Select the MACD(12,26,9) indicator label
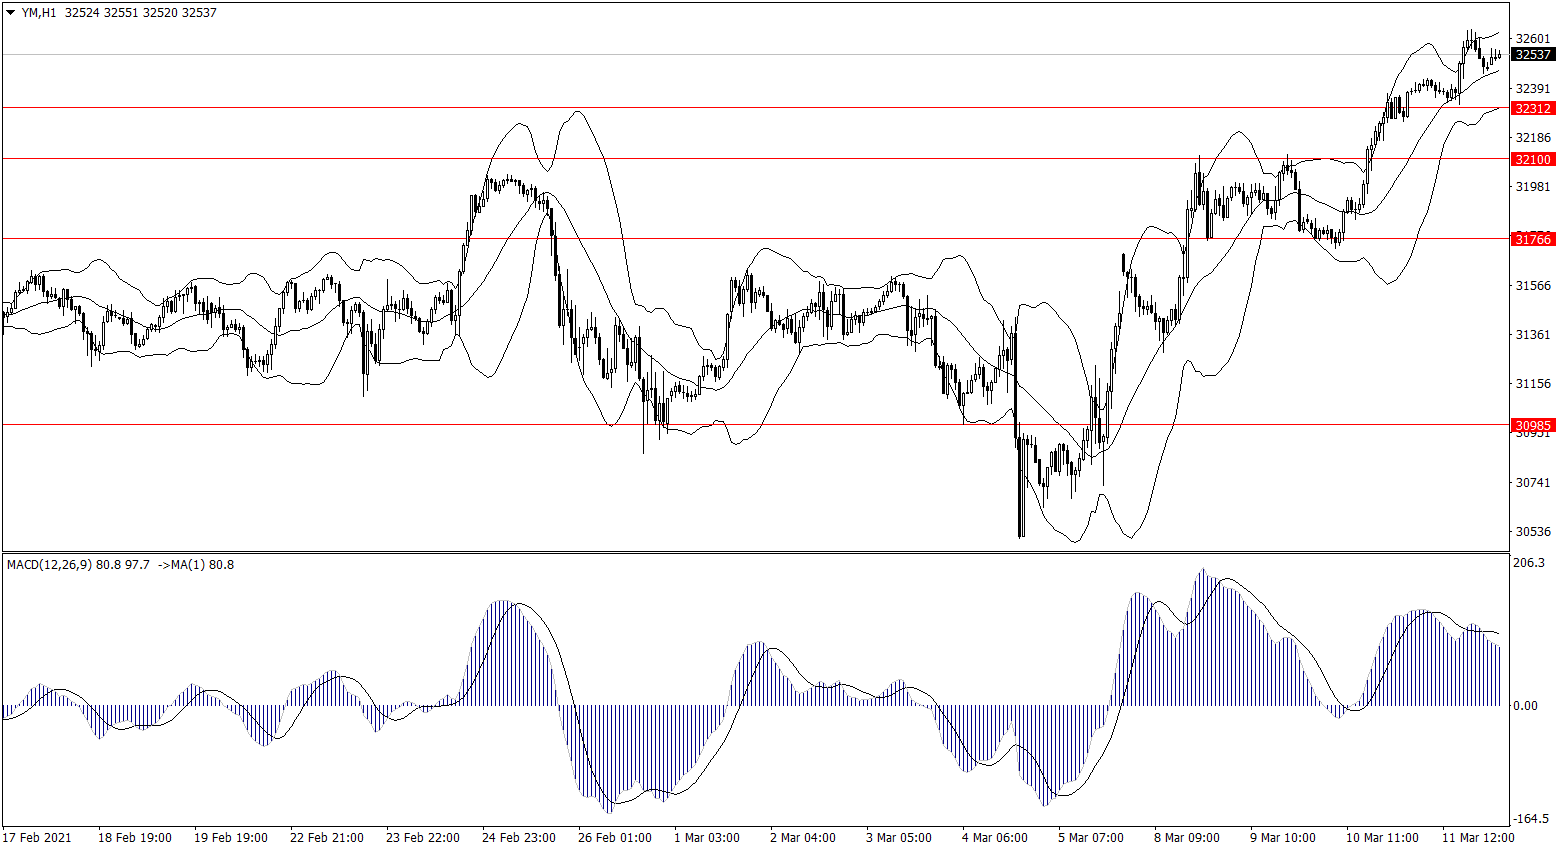 click(x=49, y=565)
